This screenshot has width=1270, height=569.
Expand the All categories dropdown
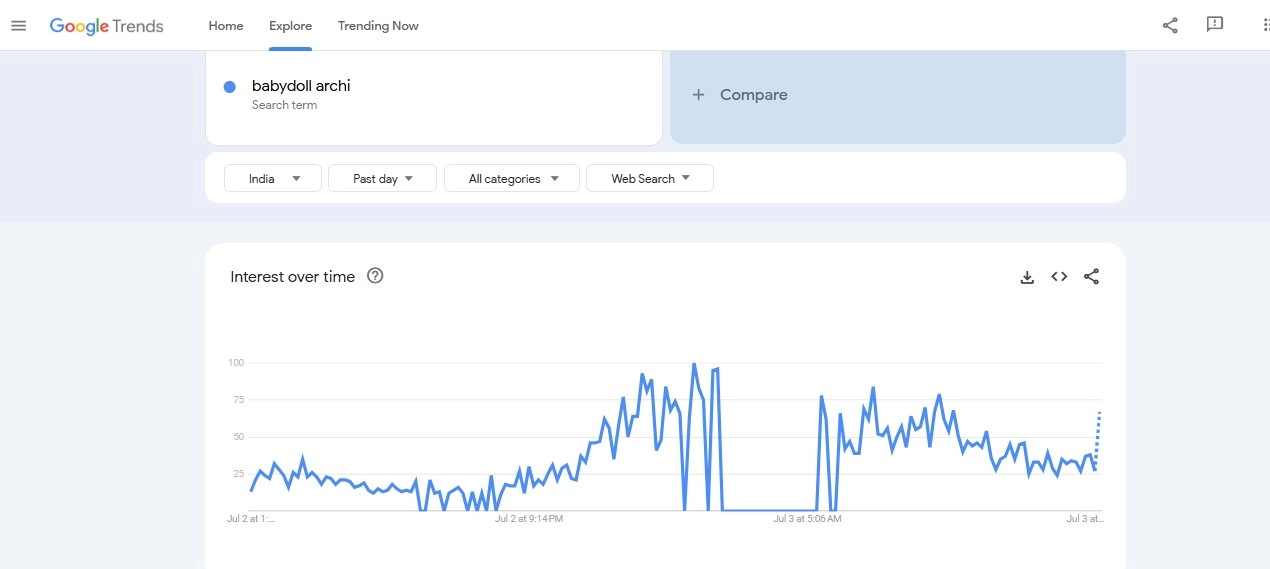tap(512, 179)
